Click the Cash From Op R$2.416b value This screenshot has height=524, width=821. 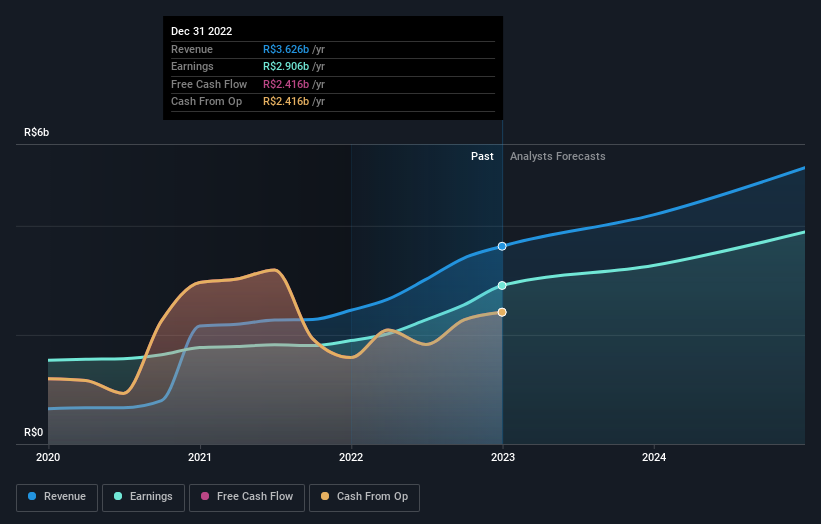286,102
